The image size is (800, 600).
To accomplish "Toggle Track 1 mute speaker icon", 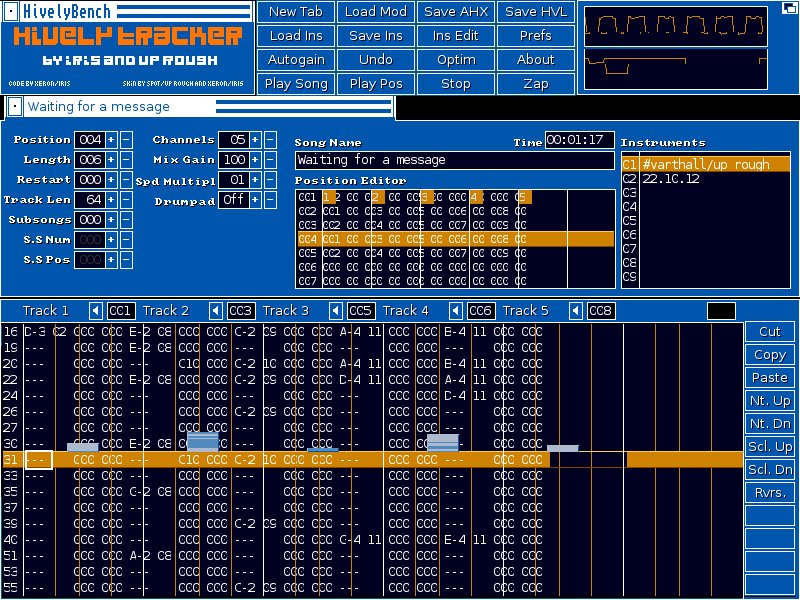I will point(96,311).
